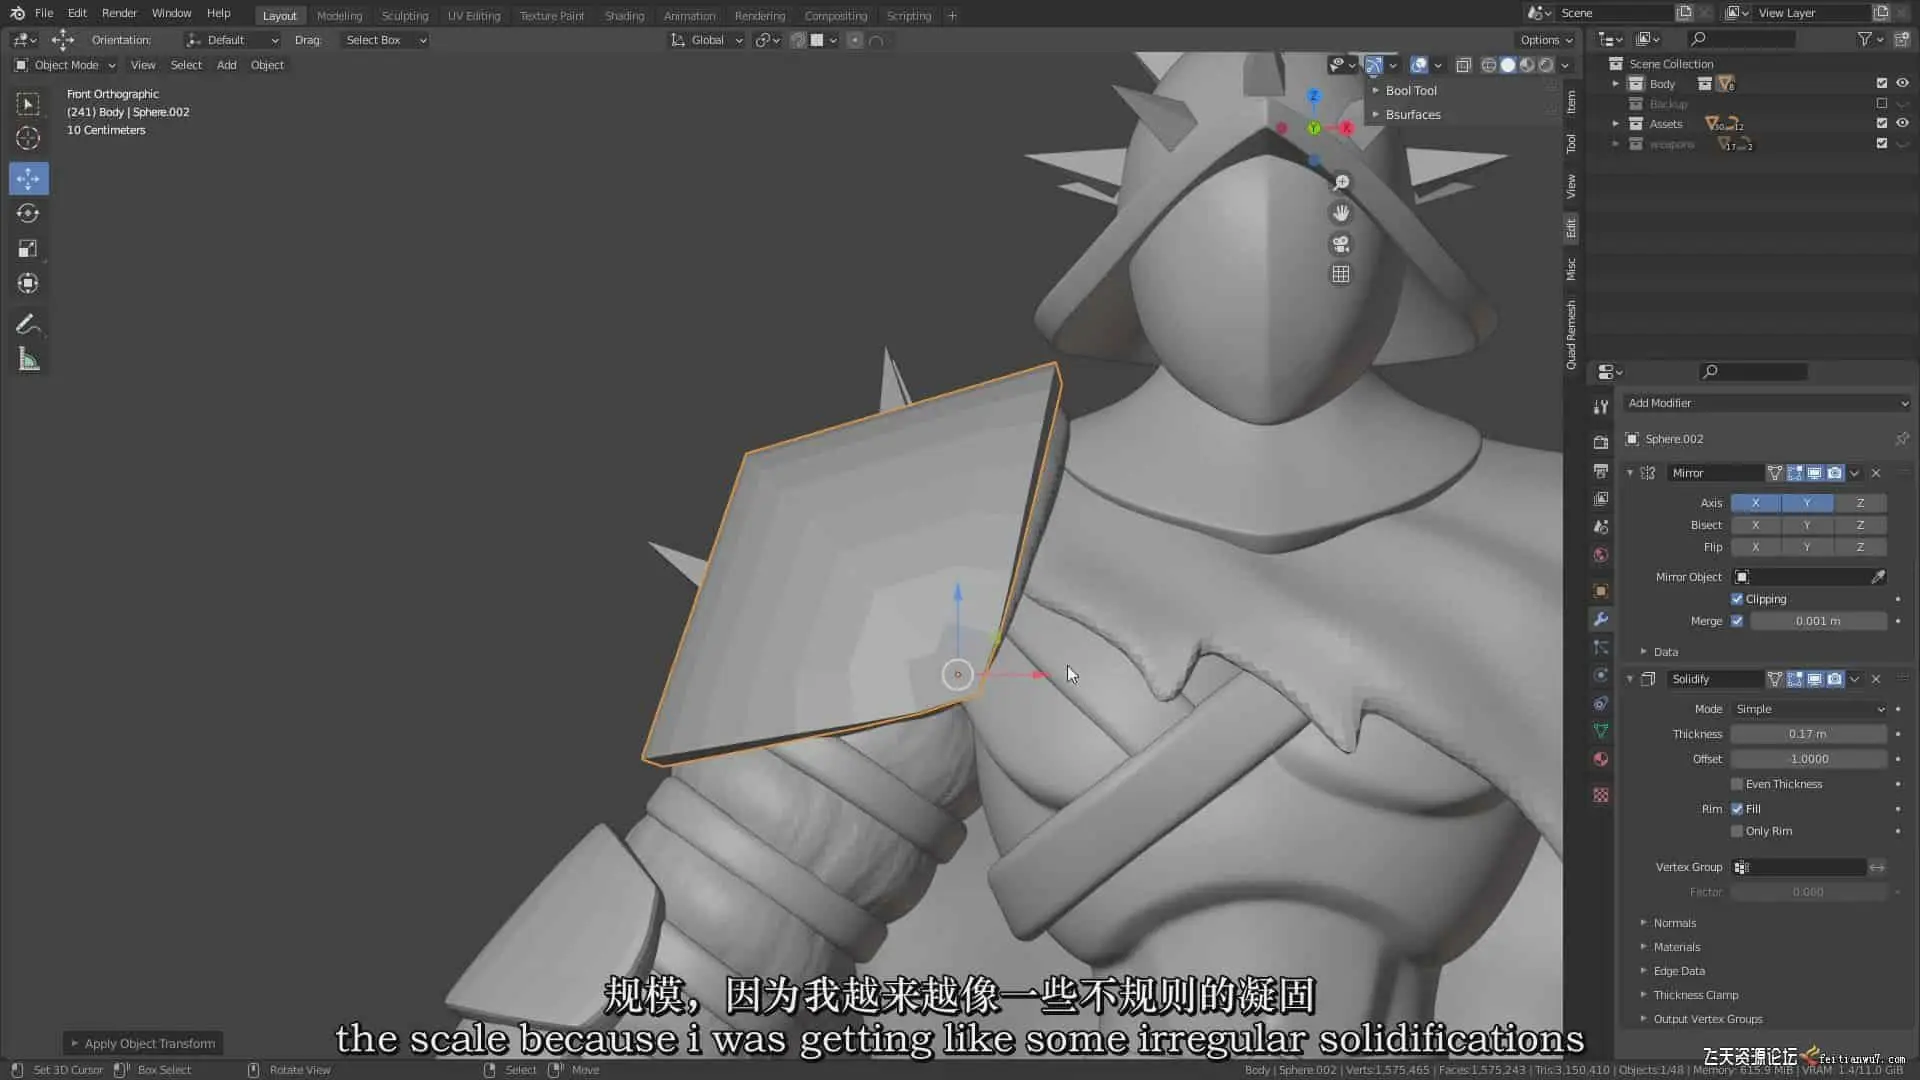
Task: Open the Render menu
Action: click(x=119, y=13)
